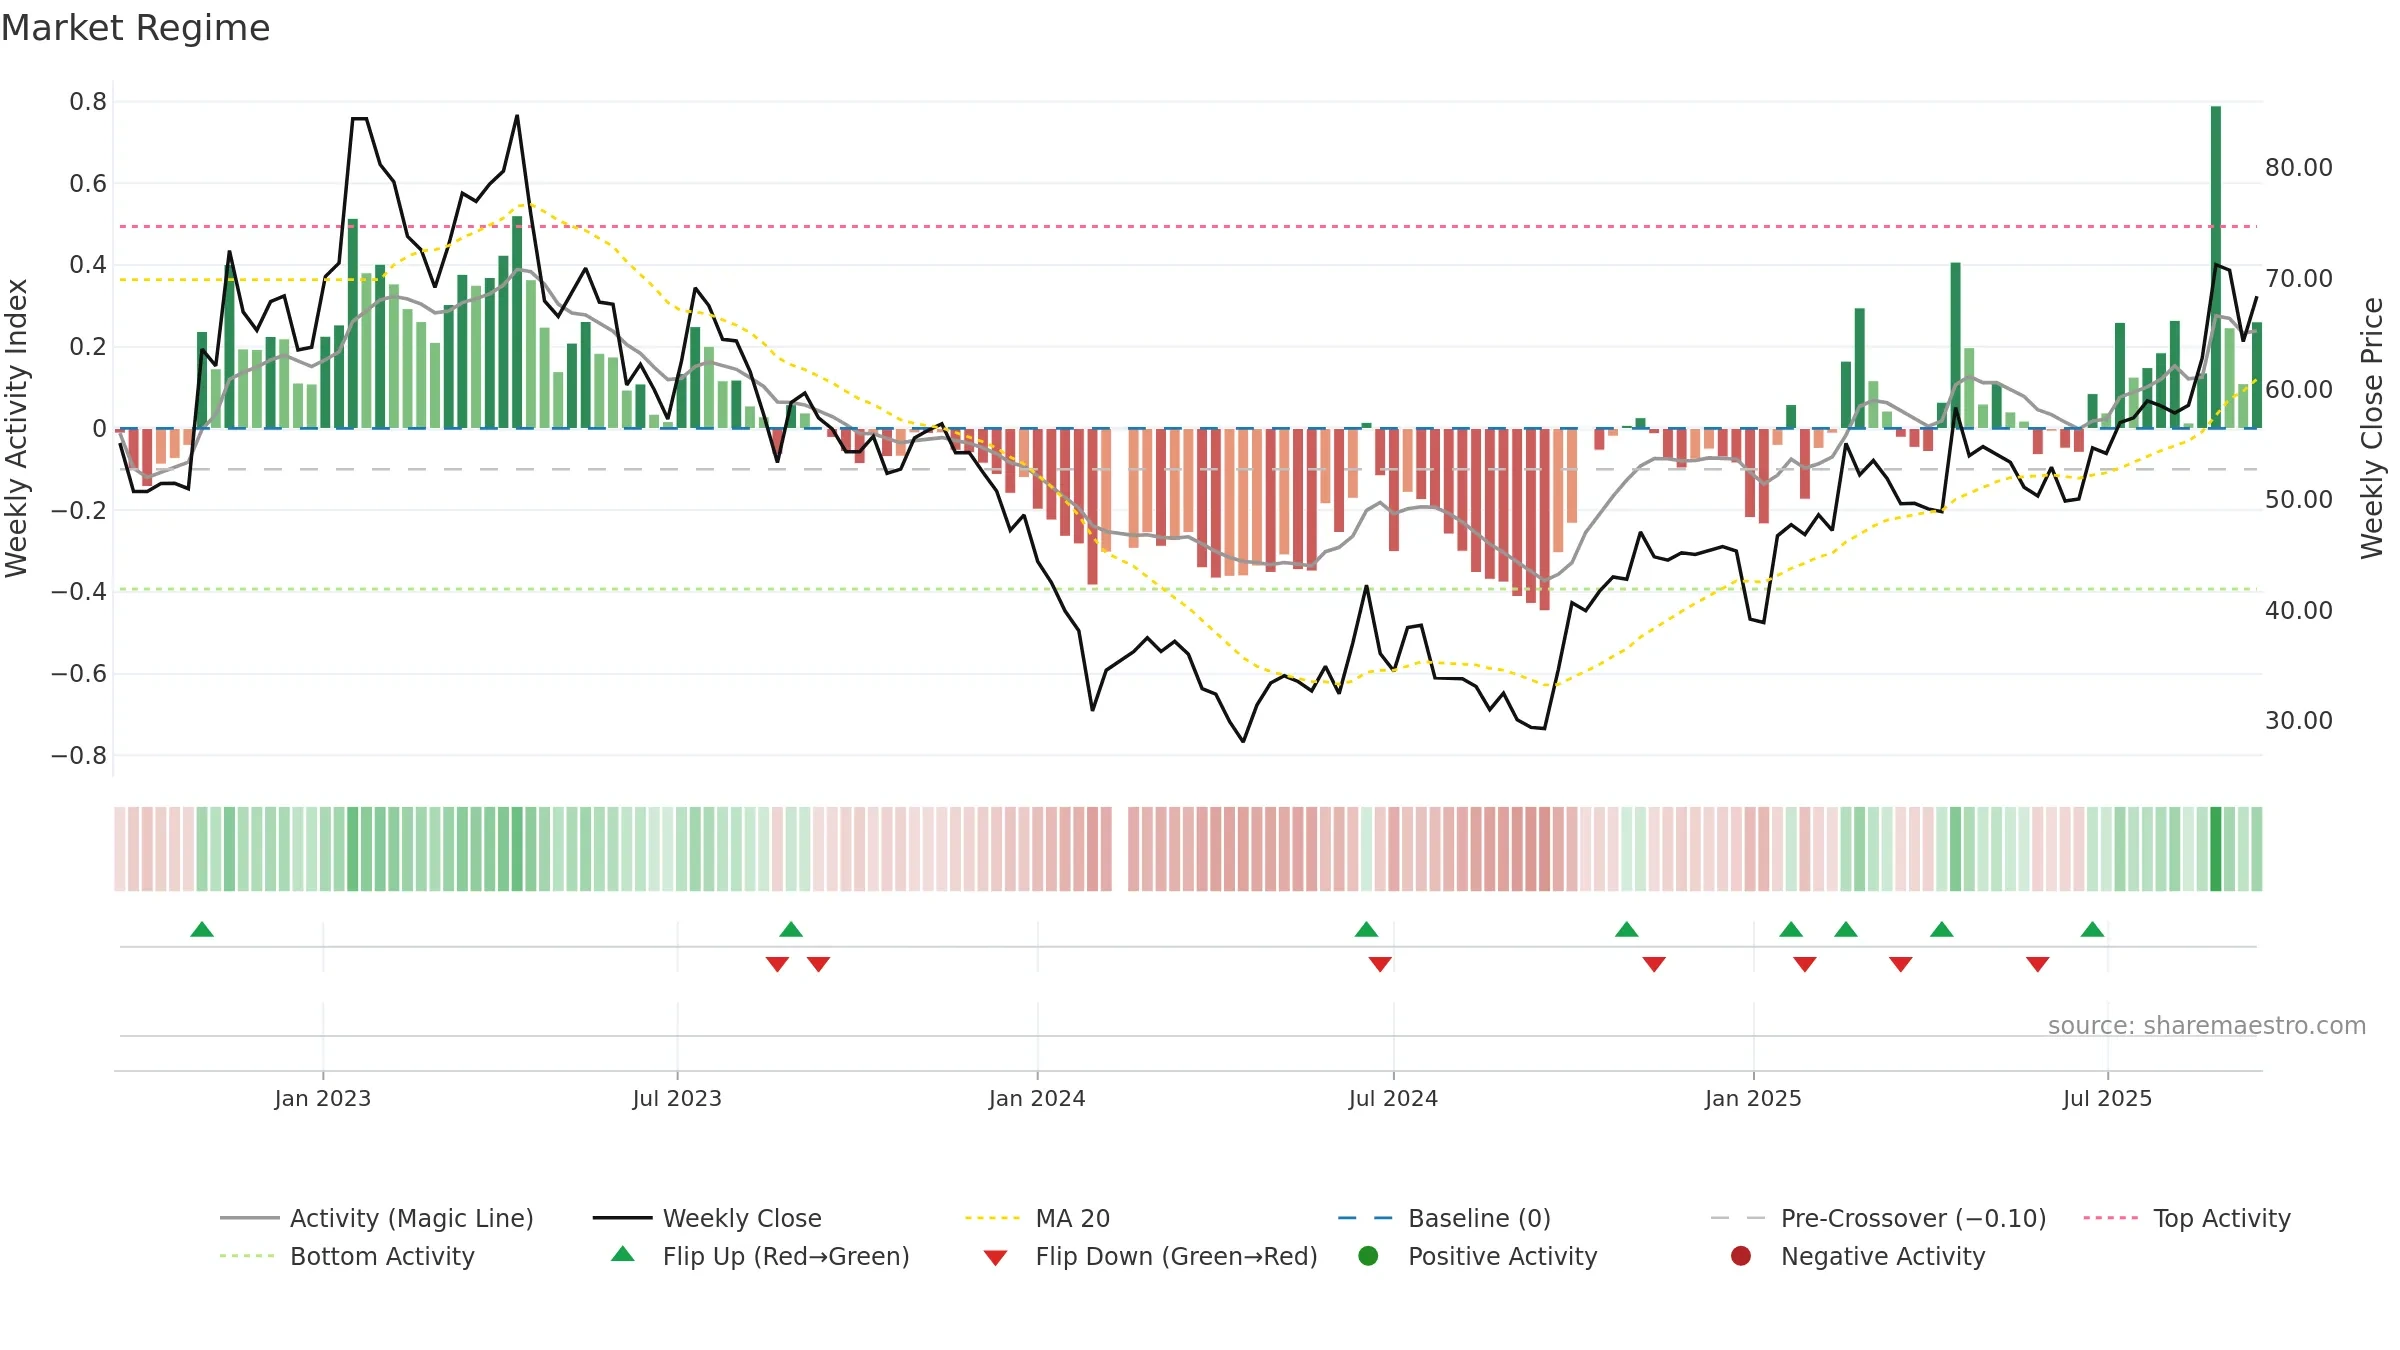Screen dimensions: 2400x1350
Task: Click the last Flip Up marker near Jul 2025
Action: coord(2092,929)
